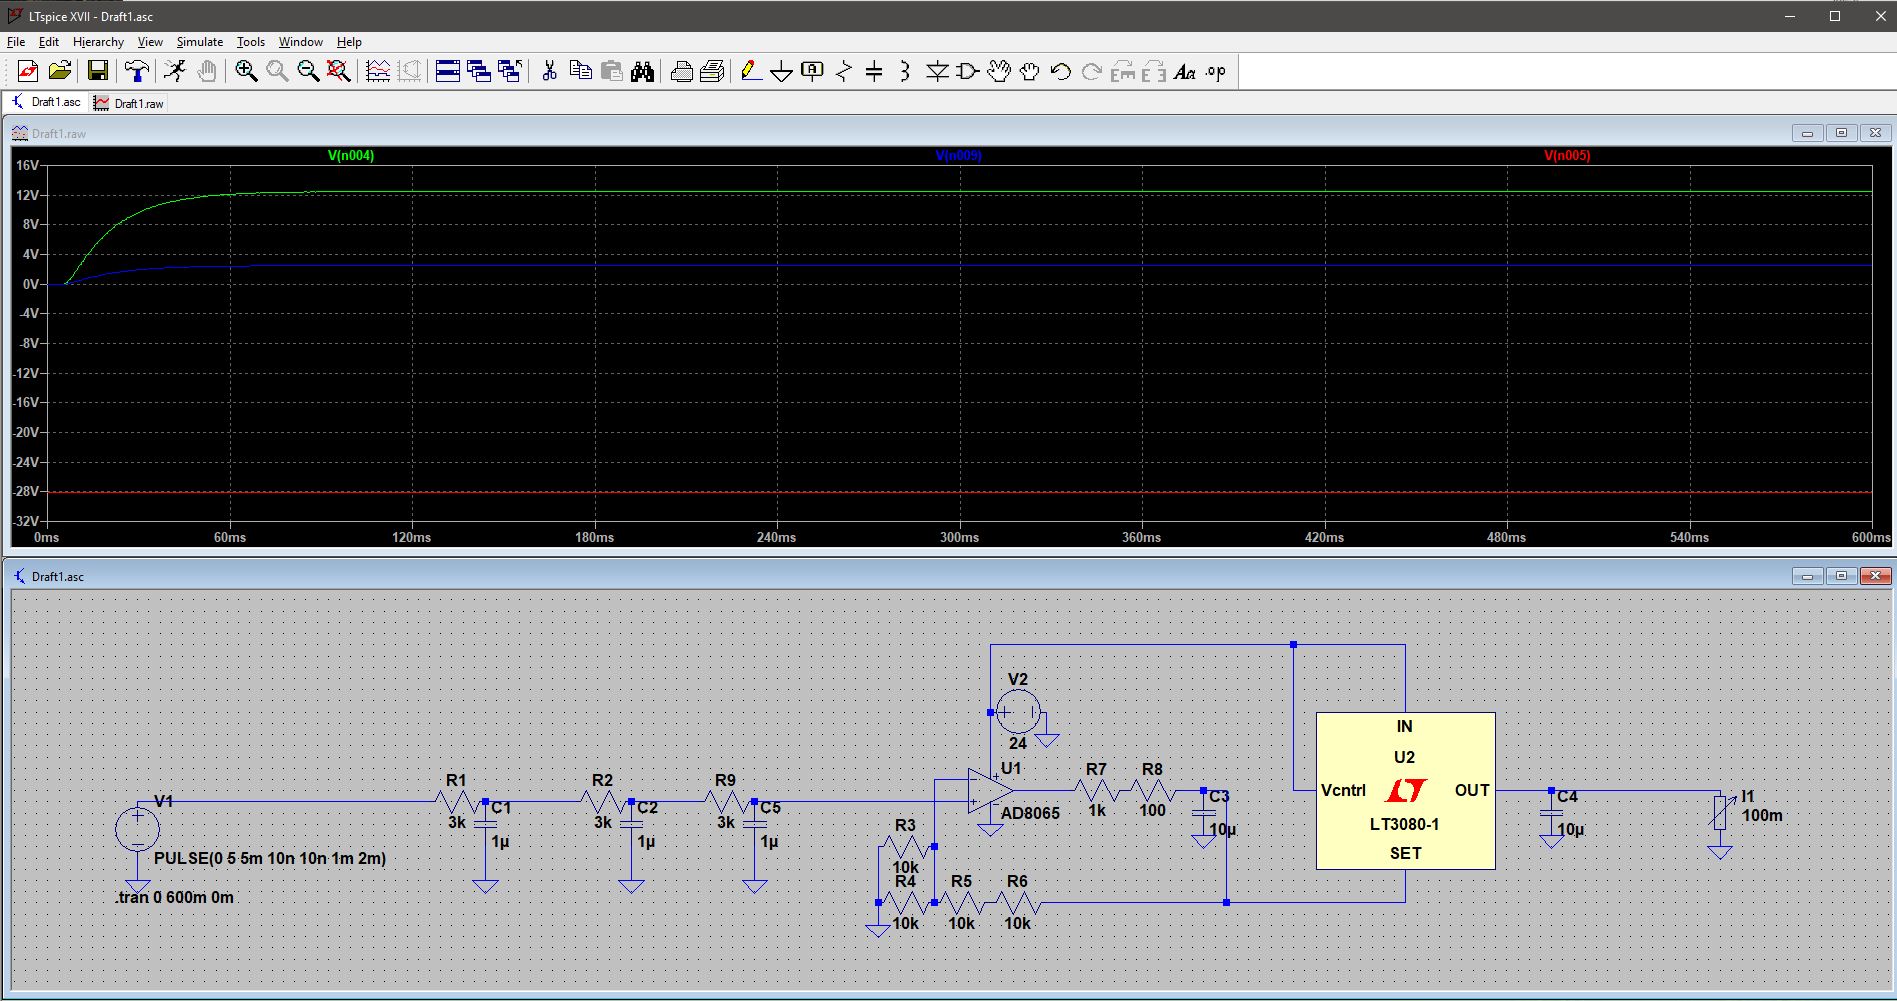Place a ground symbol from toolbar
This screenshot has height=1001, width=1897.
782,72
